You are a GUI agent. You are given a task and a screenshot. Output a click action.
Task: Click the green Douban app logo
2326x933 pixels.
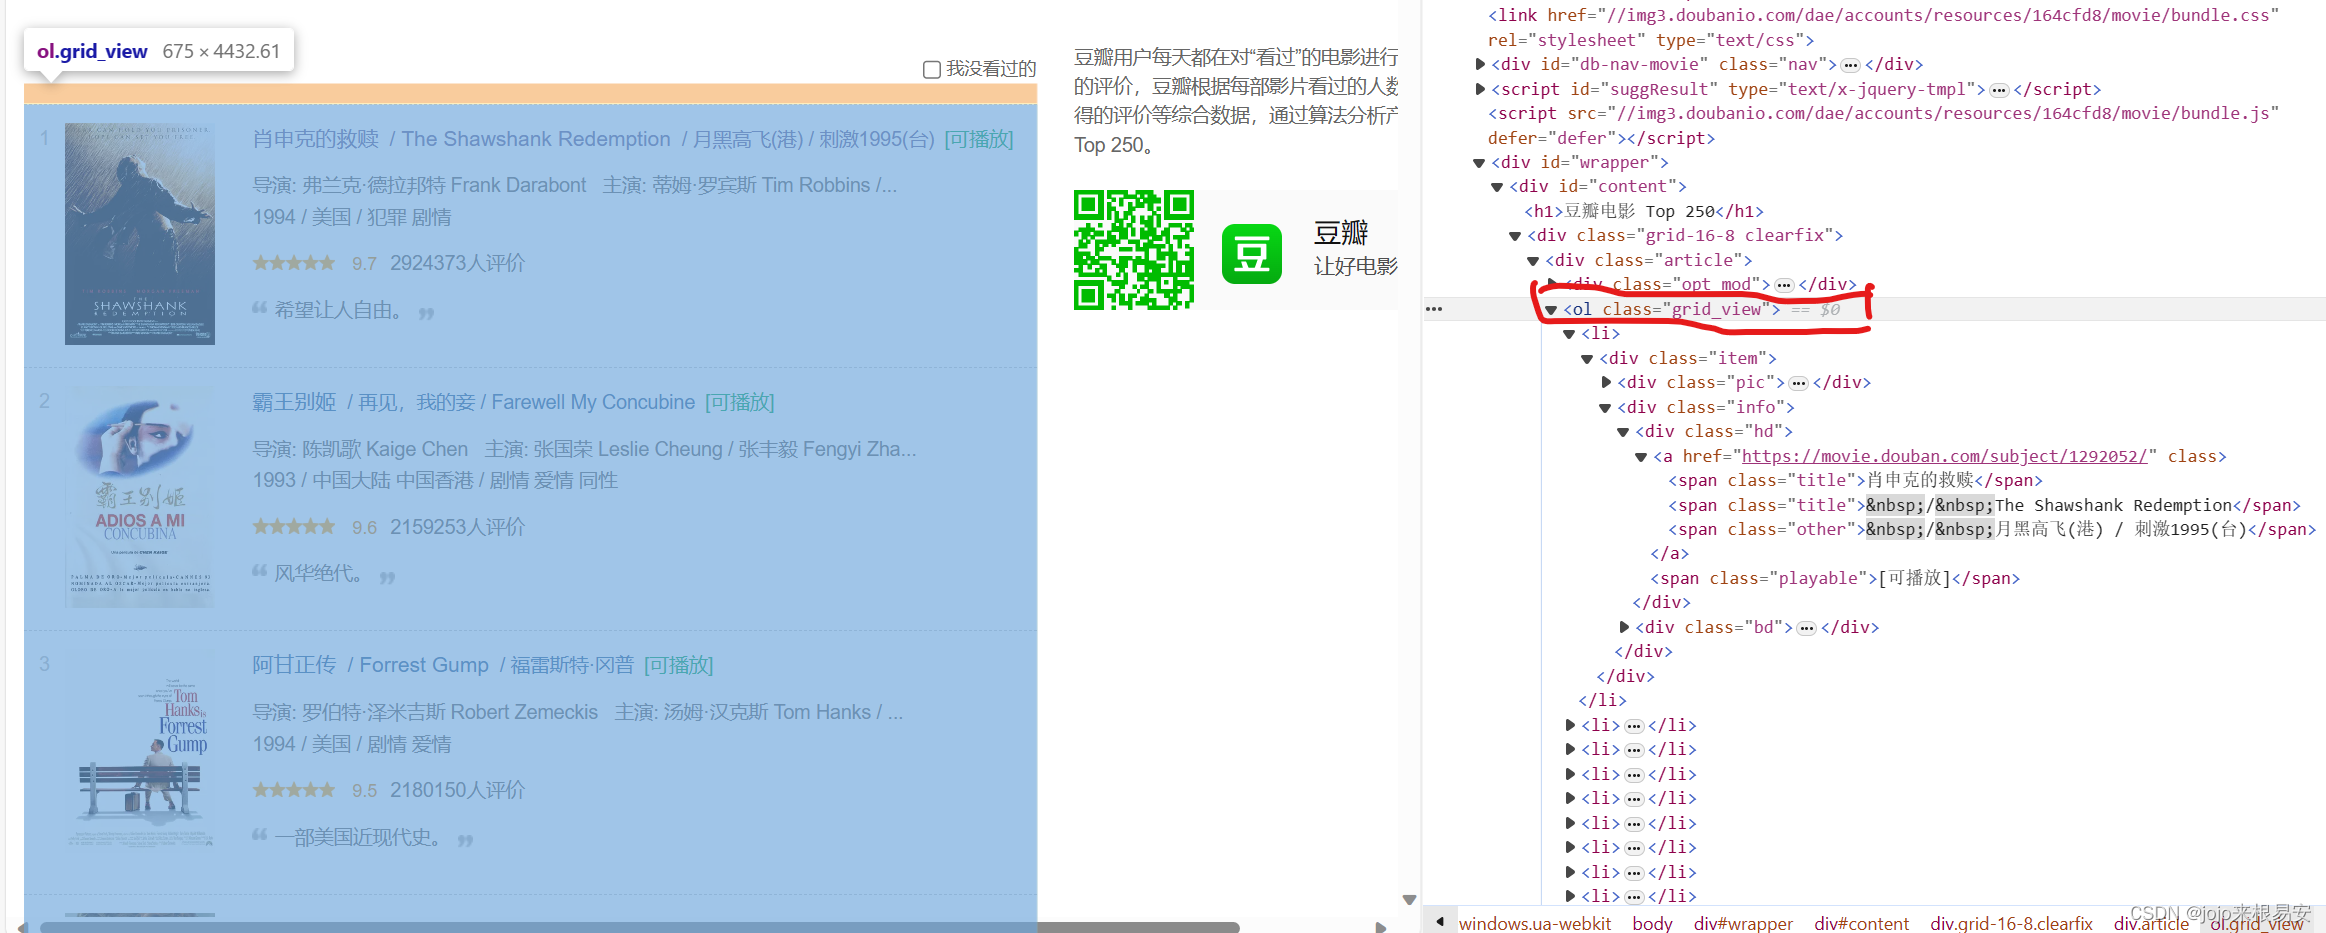1252,254
